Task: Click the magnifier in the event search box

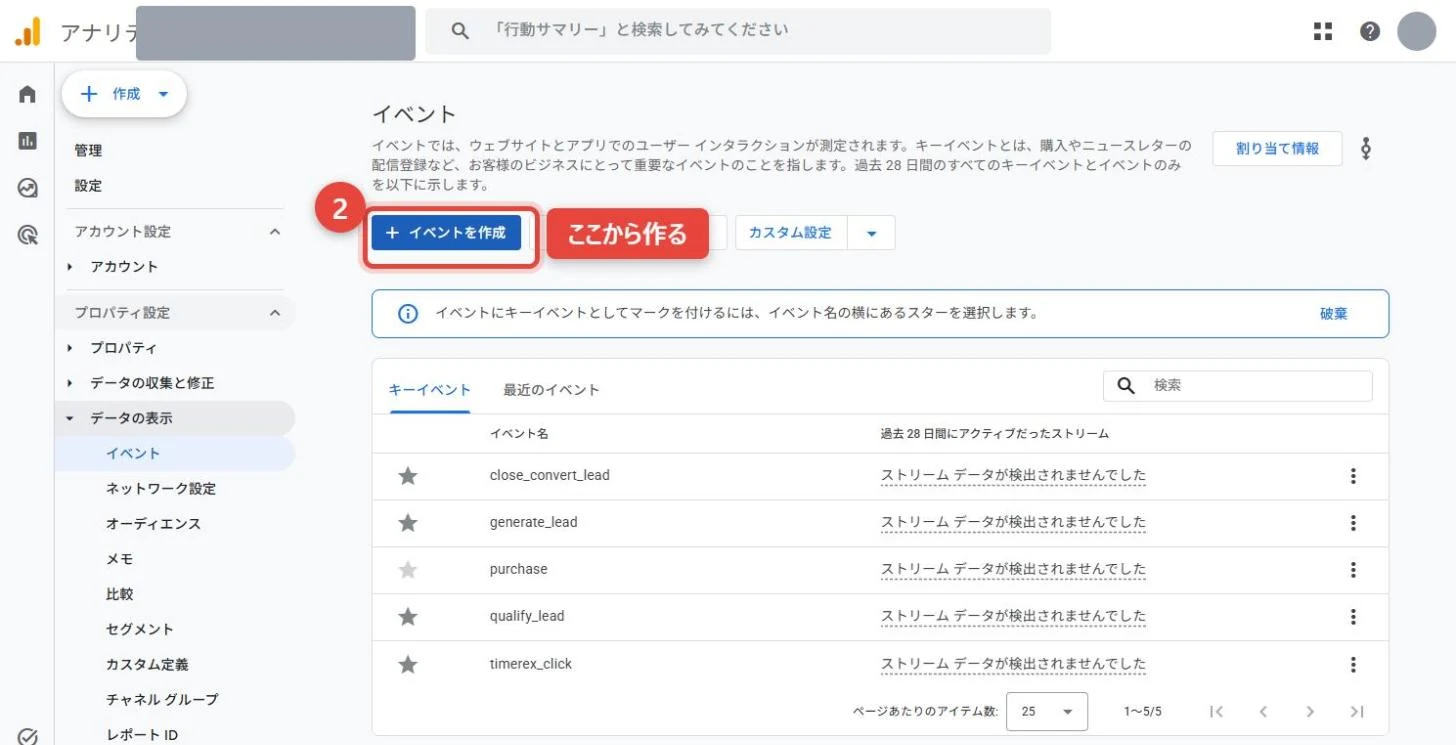Action: coord(1126,386)
